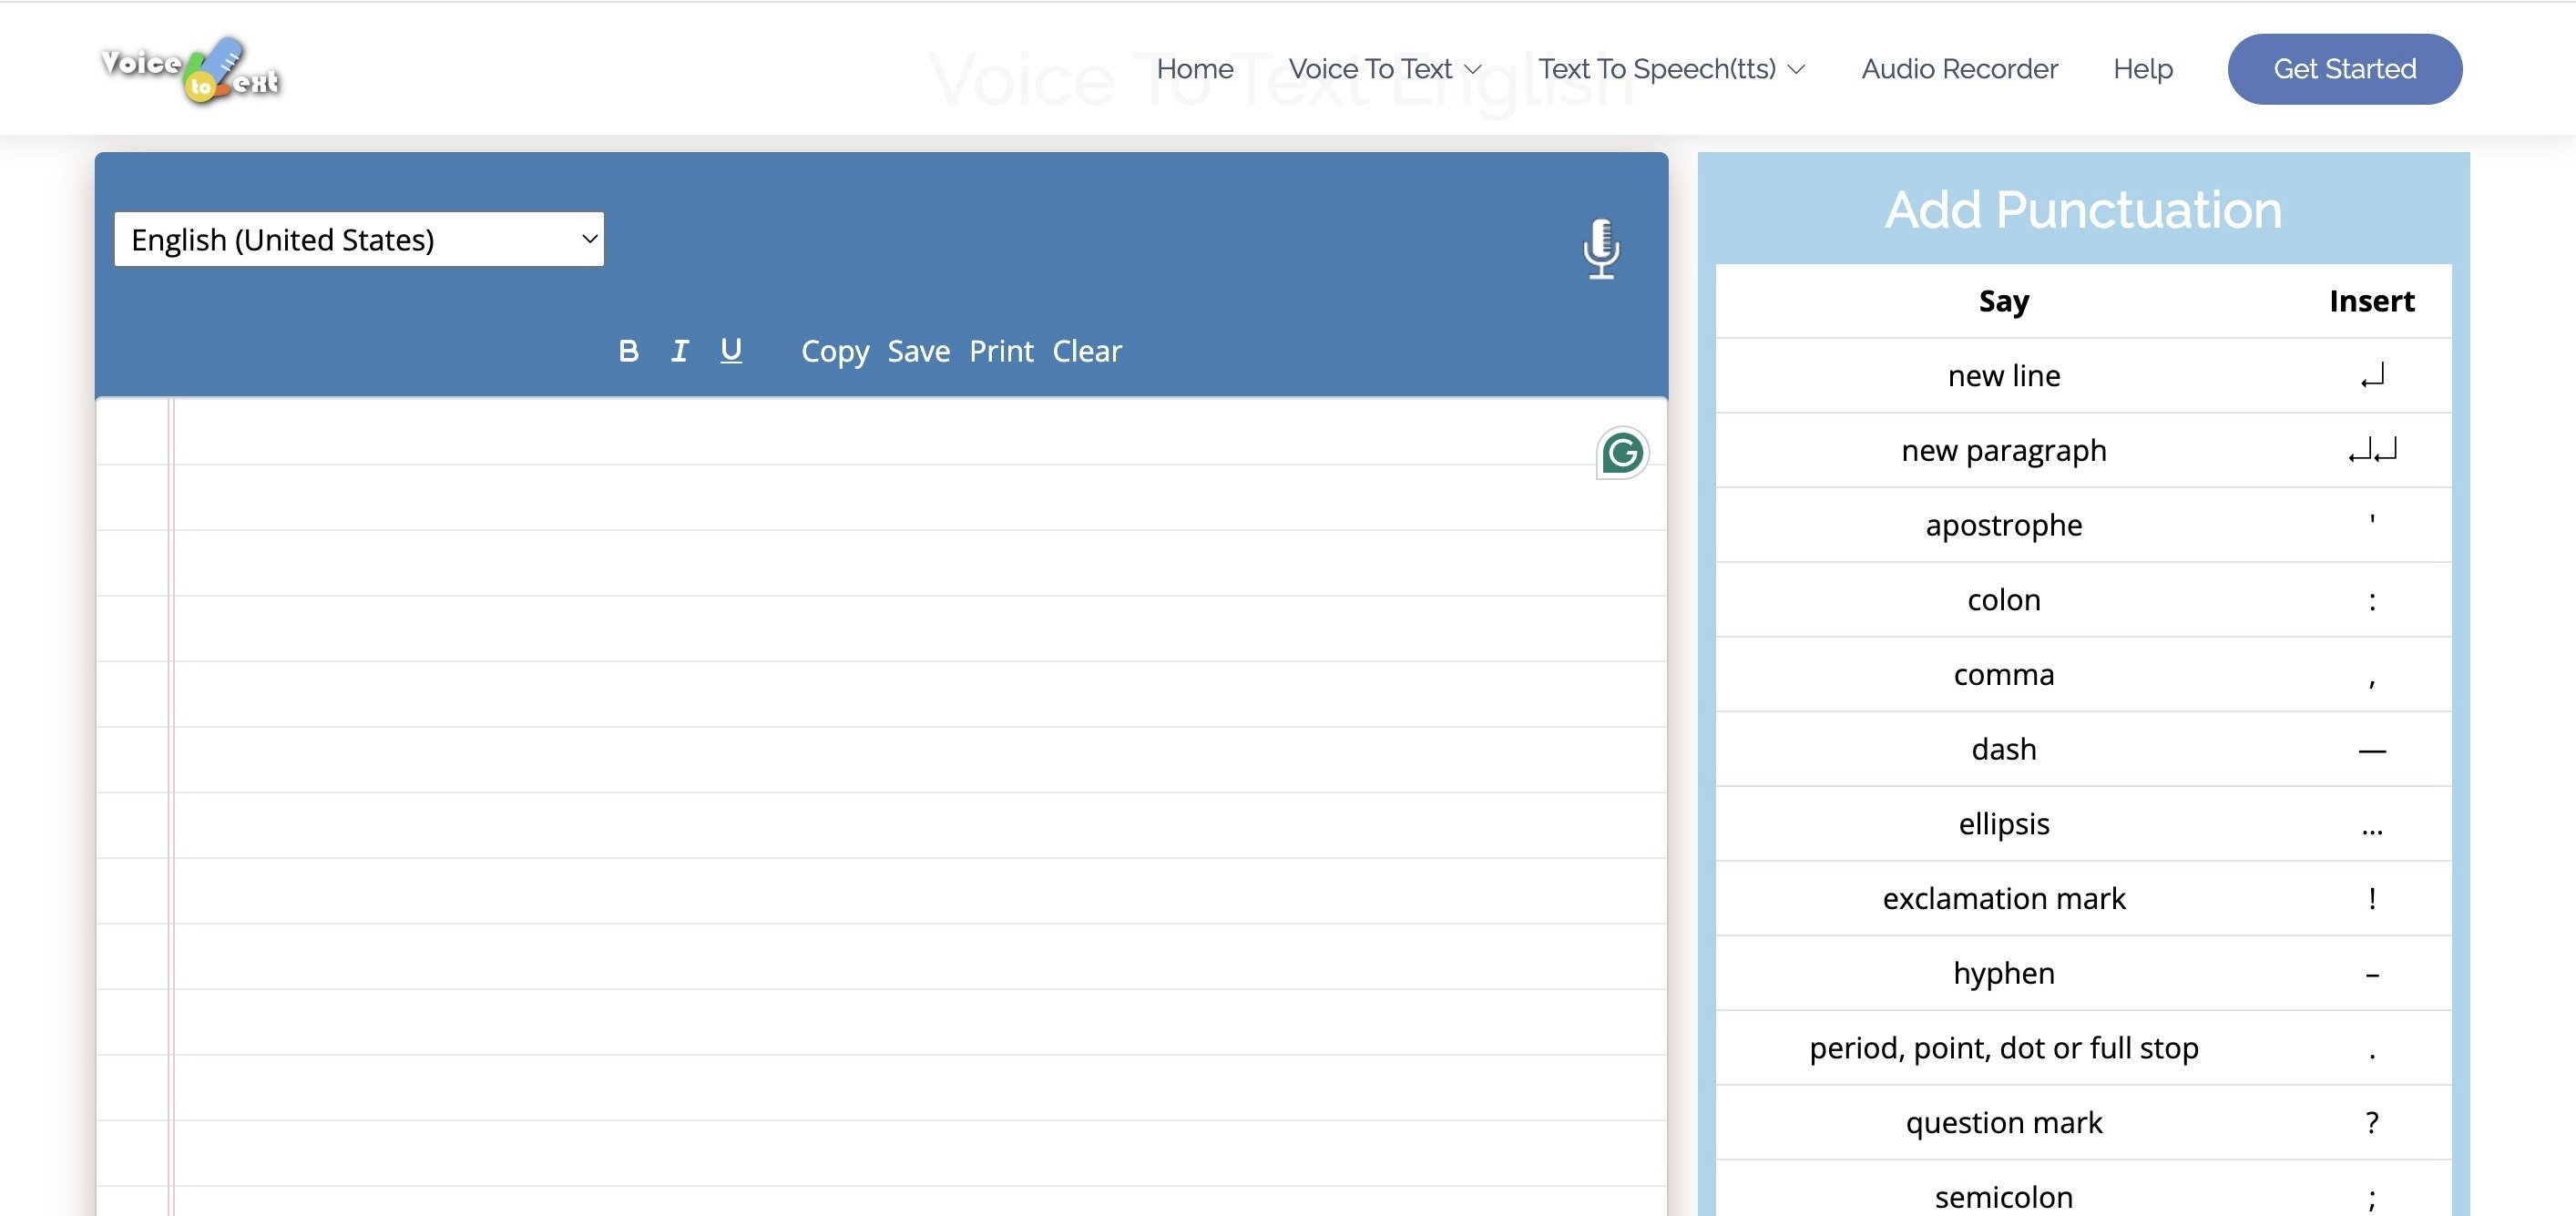
Task: Go to the Home menu item
Action: tap(1194, 69)
